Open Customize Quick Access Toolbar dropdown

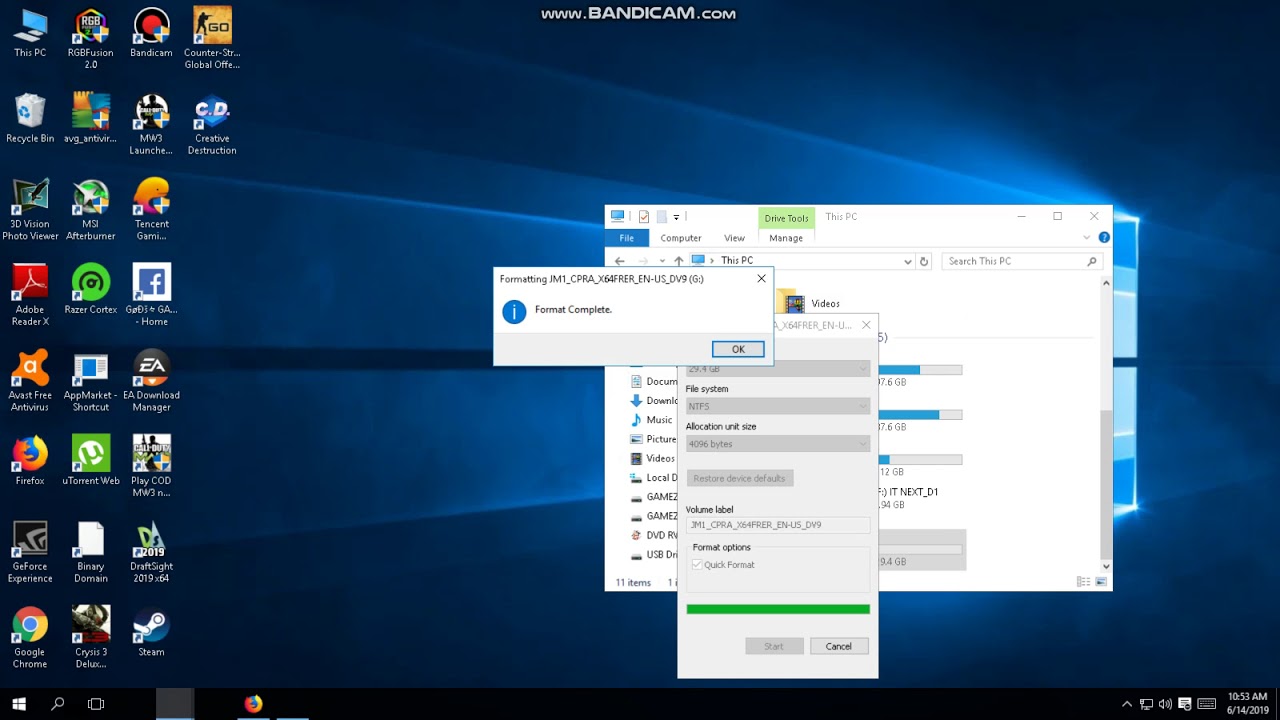click(677, 217)
